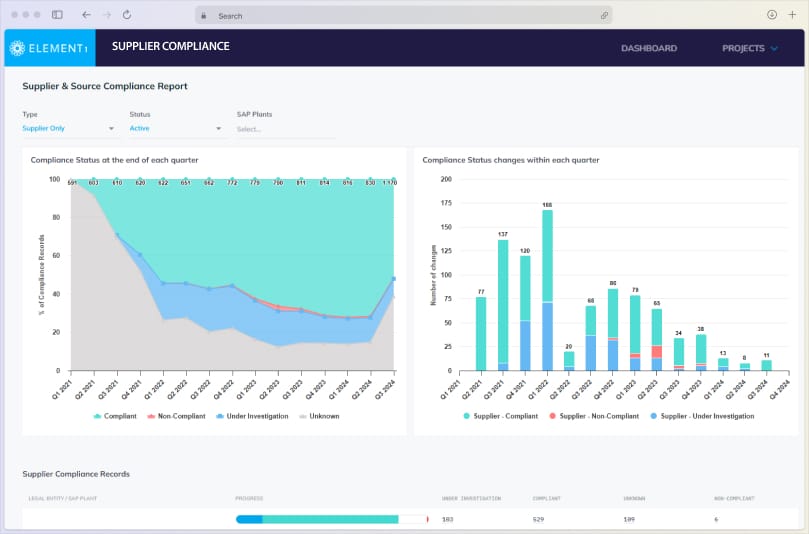The image size is (809, 534).
Task: Expand the Status dropdown set to Active
Action: [175, 129]
